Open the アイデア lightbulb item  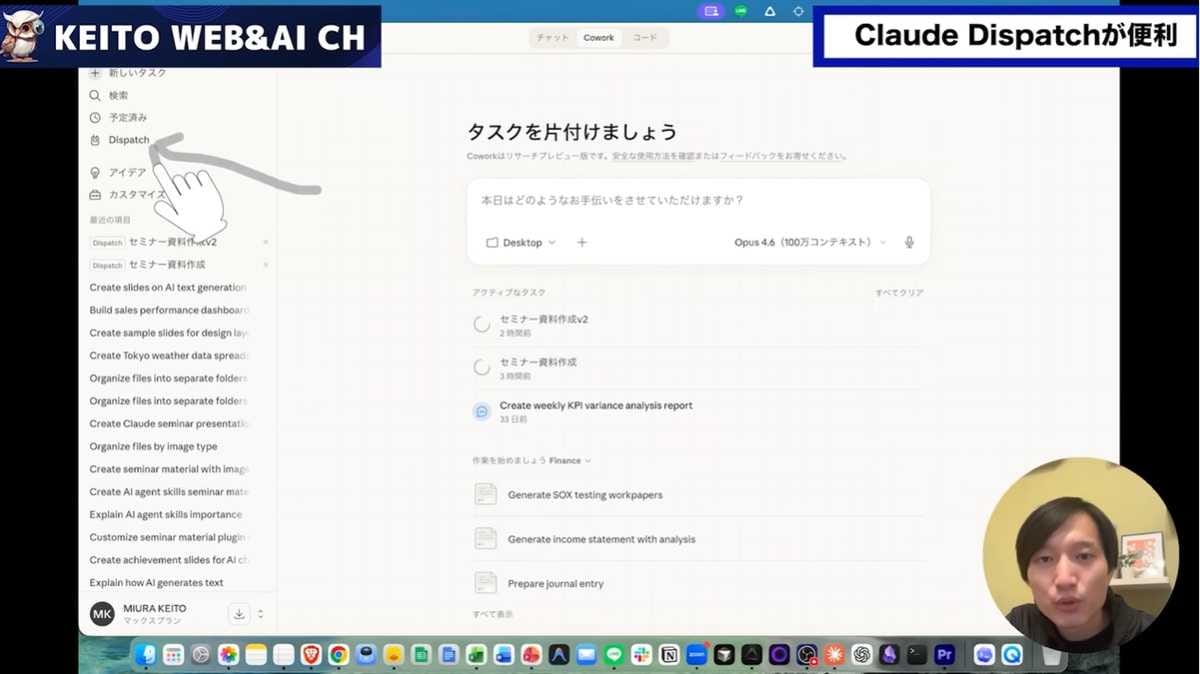(x=126, y=172)
